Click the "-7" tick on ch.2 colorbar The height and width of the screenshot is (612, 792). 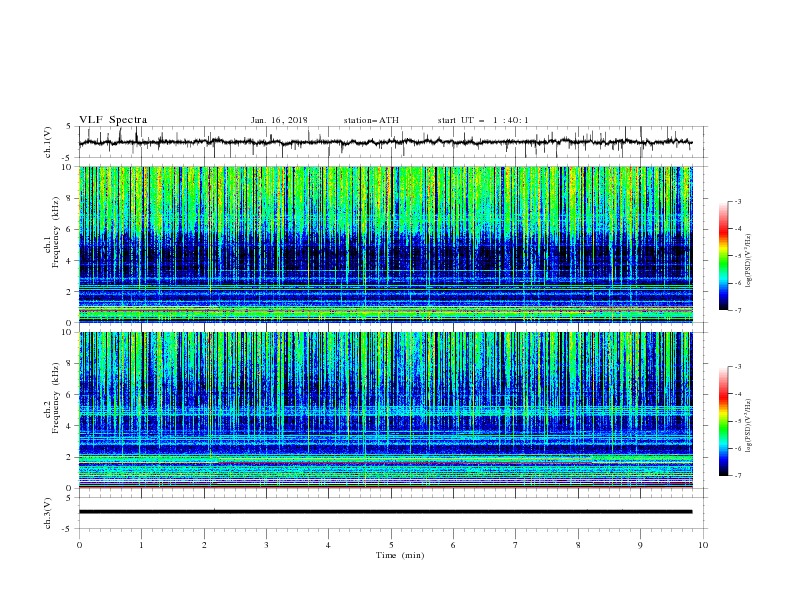point(737,475)
